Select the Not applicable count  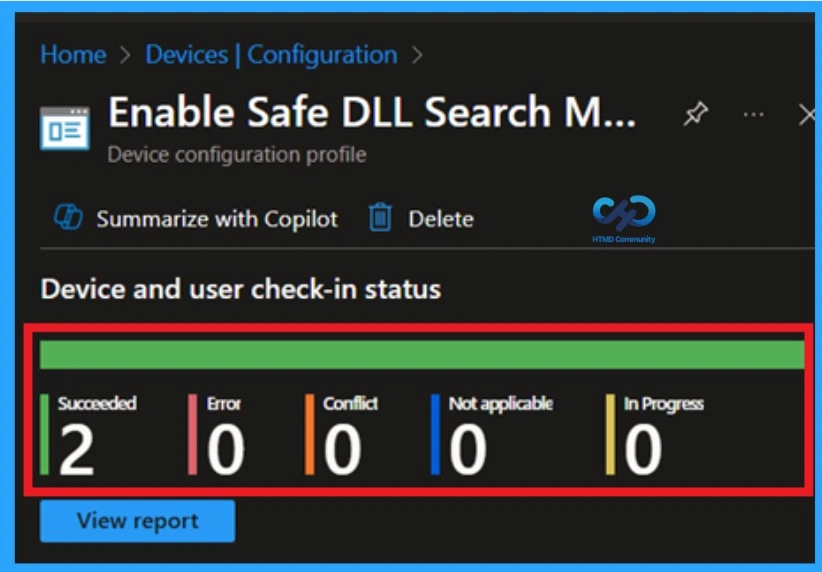click(x=468, y=450)
